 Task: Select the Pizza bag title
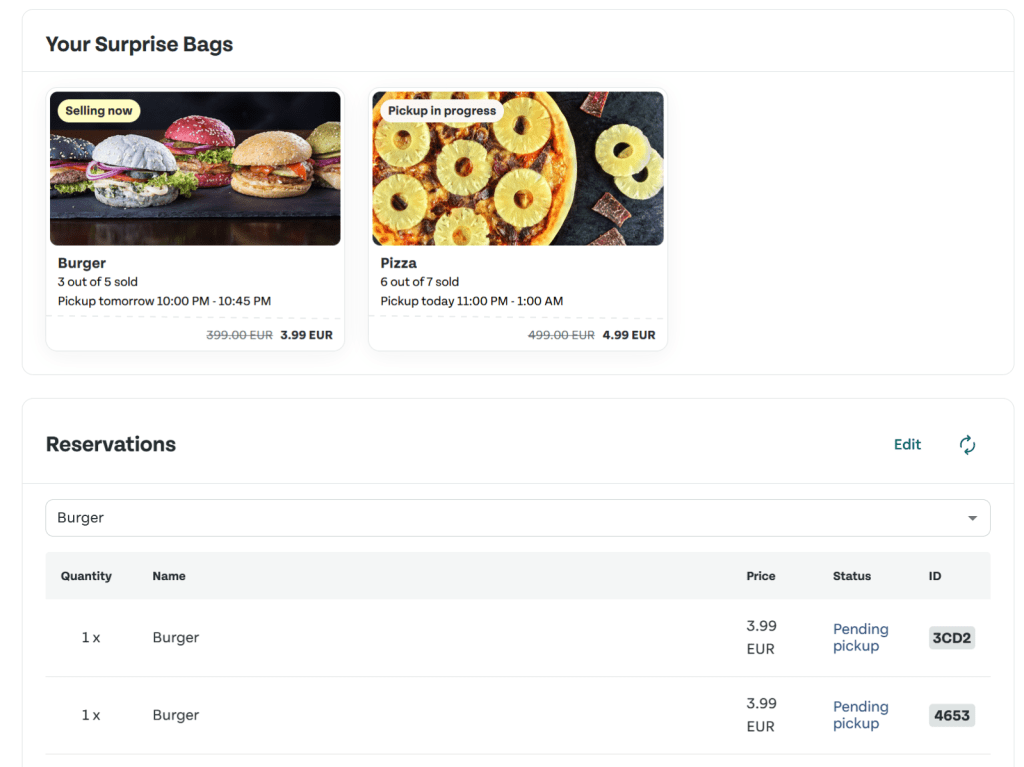pos(398,263)
